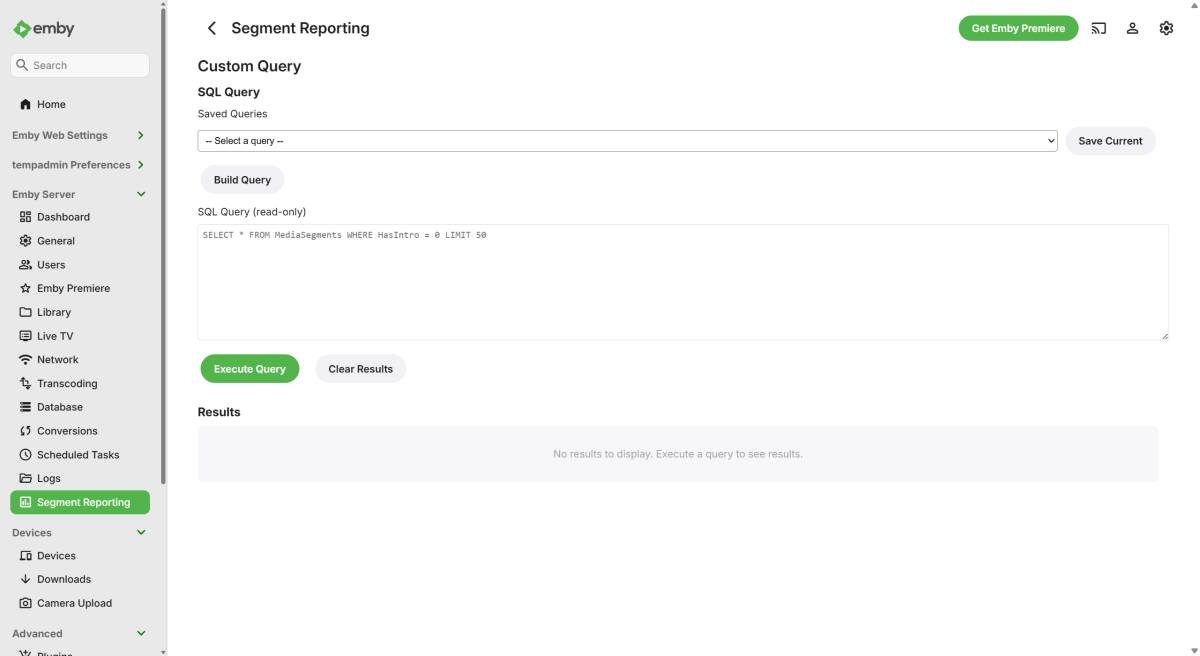Open the settings gear in top bar
This screenshot has width=1200, height=656.
pos(1166,28)
